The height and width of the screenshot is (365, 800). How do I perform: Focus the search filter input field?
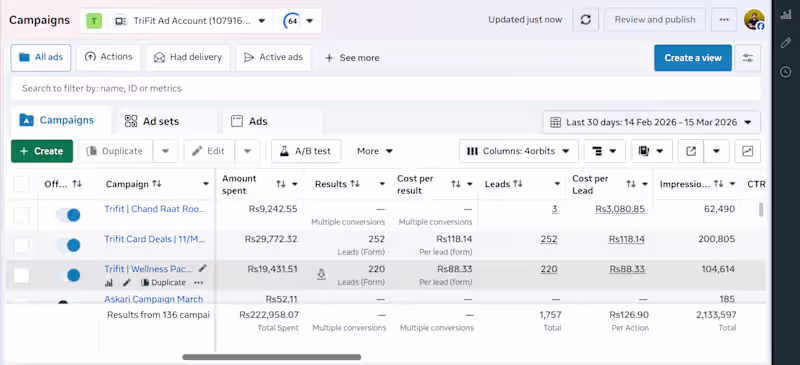(x=385, y=88)
